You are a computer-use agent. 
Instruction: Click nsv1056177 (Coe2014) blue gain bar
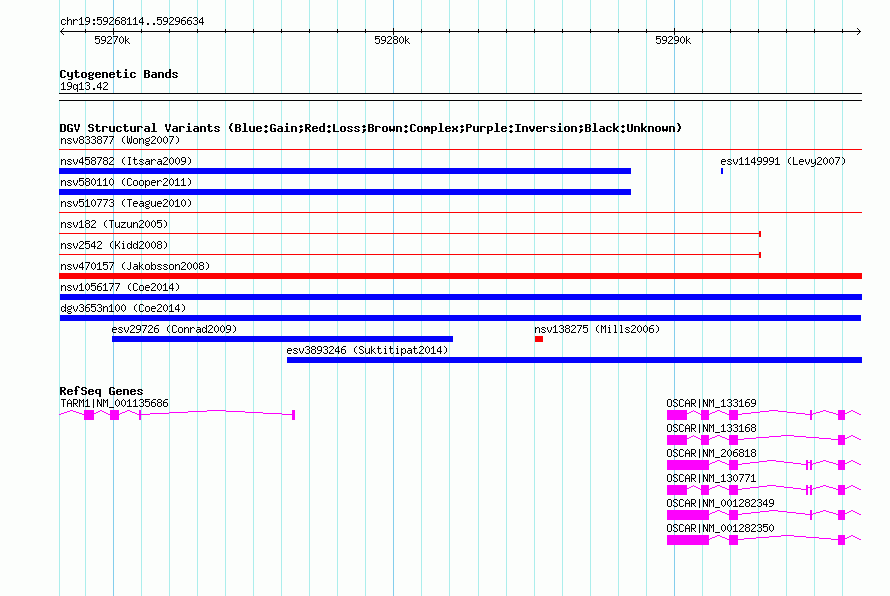[461, 297]
